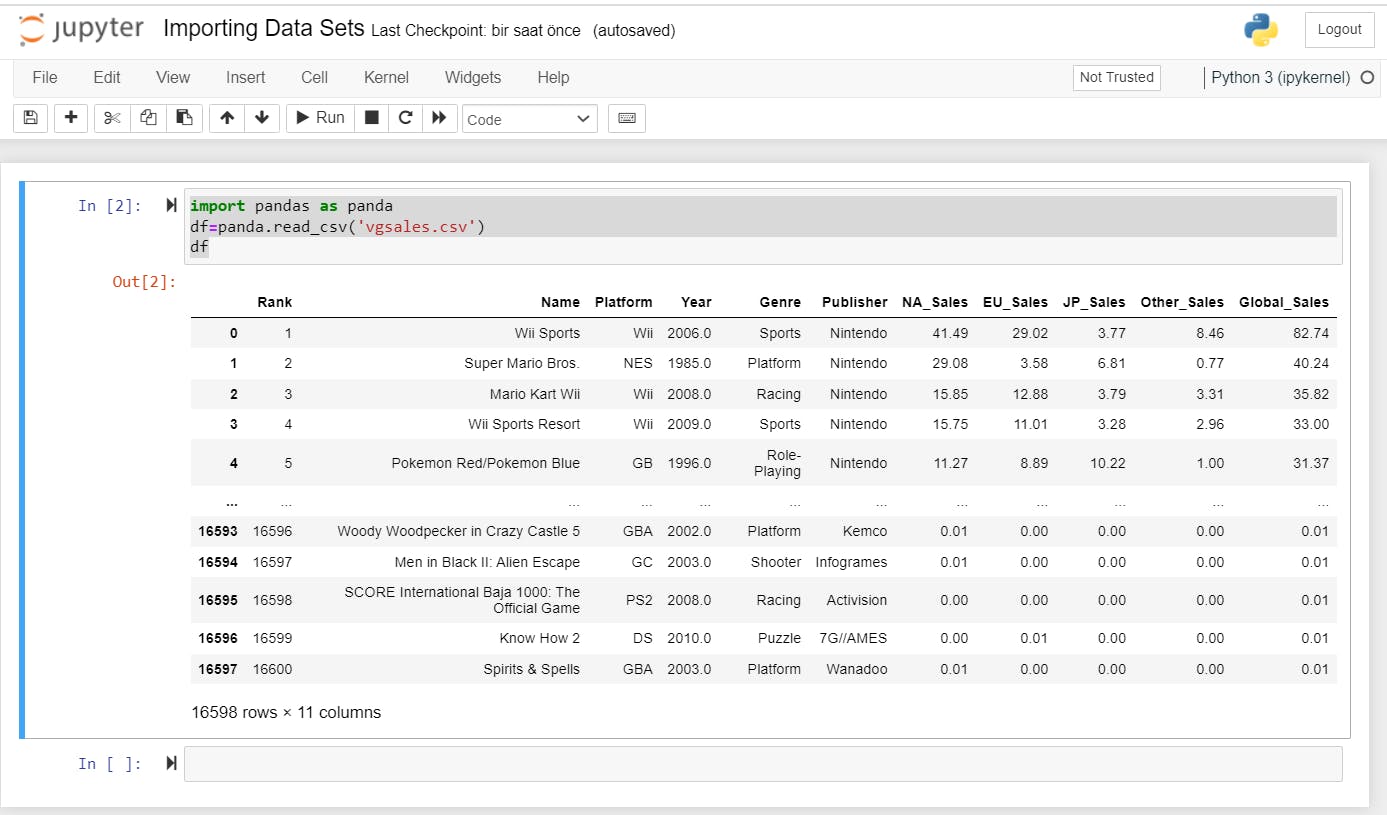Click the Platform column header
Screen dimensions: 1387x815
[623, 302]
